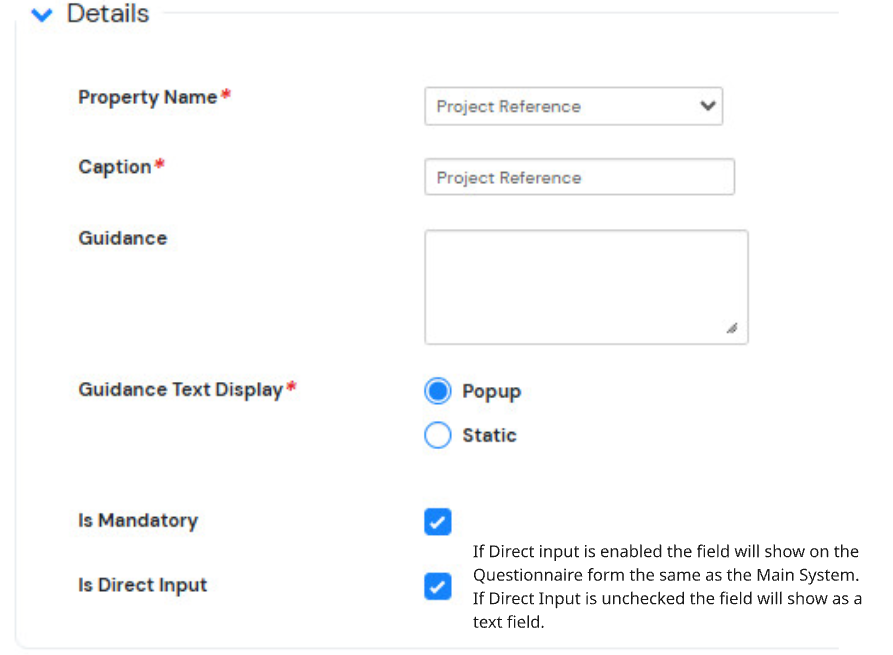Click the Property Name dropdown arrow icon
The width and height of the screenshot is (893, 655).
point(707,105)
